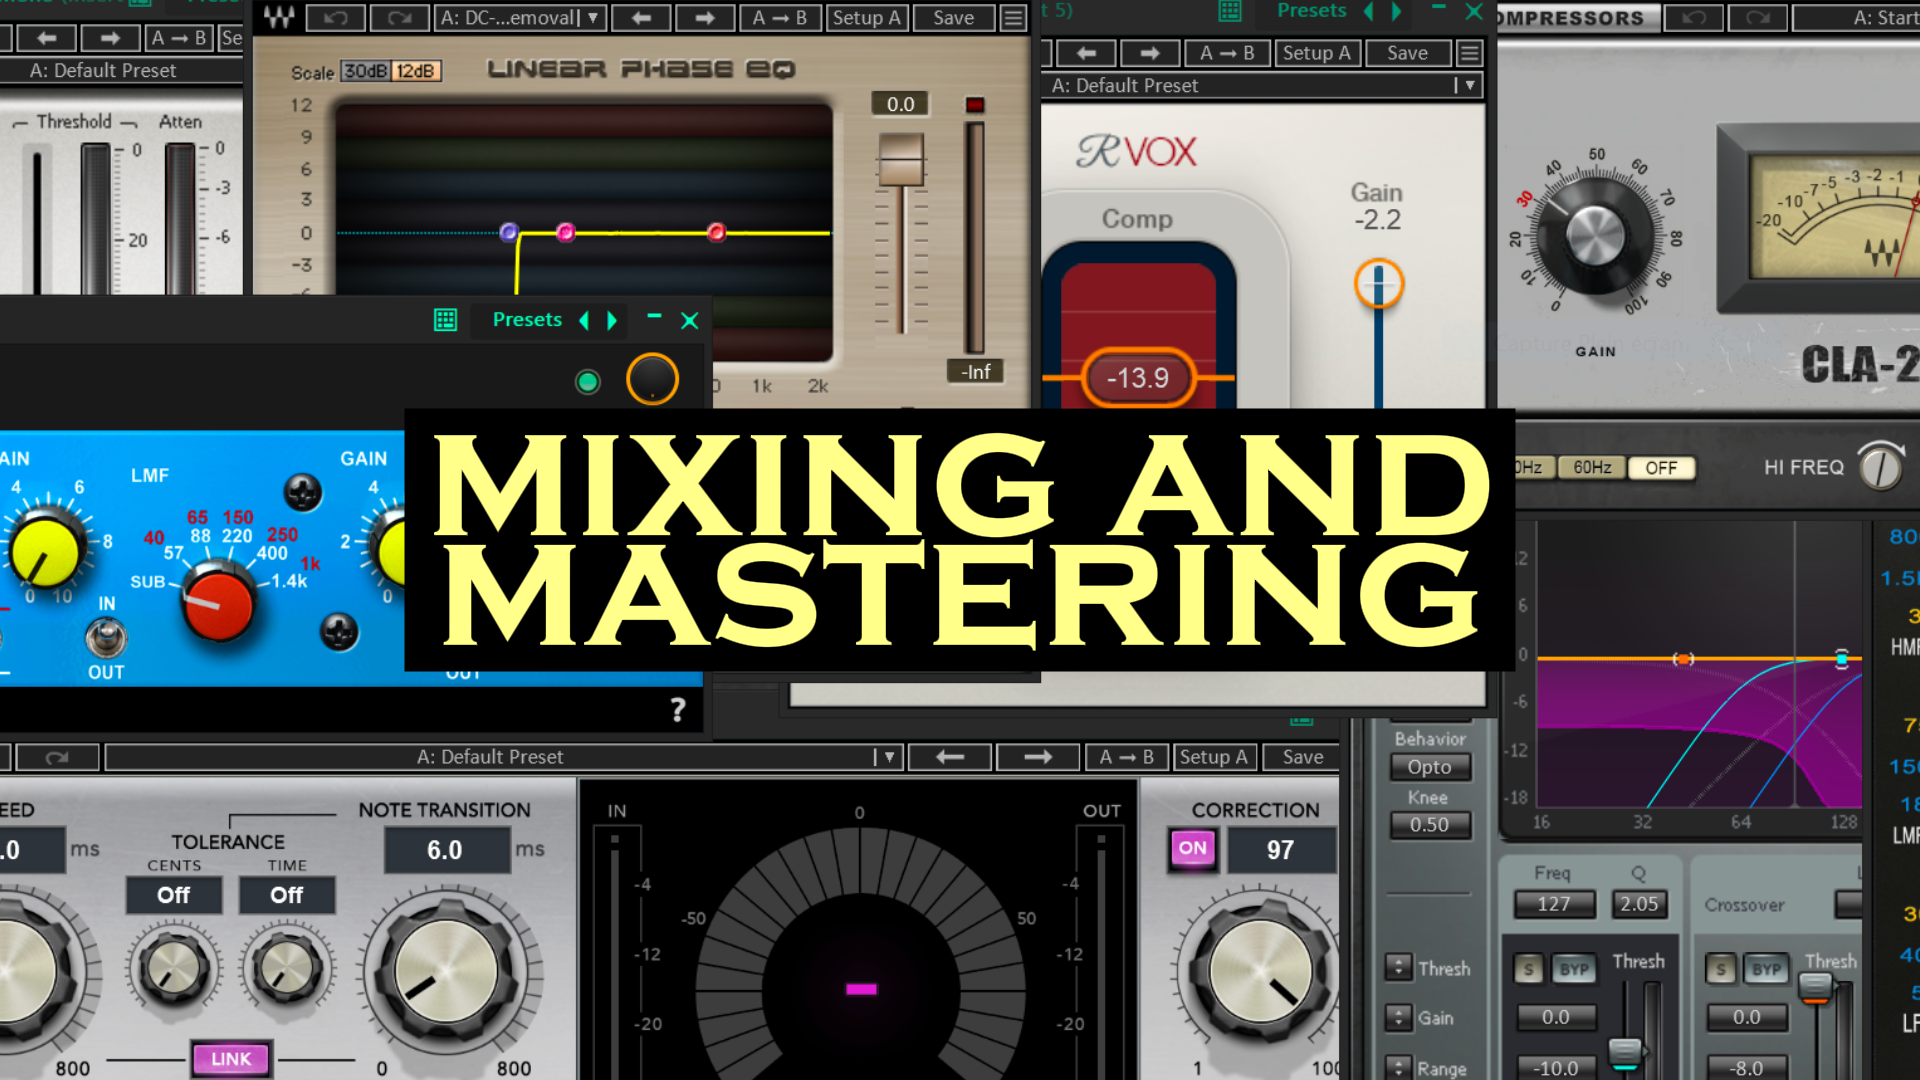Click left arrow in Threshold/Atten plugin toolbar
This screenshot has height=1080, width=1920.
click(x=46, y=38)
